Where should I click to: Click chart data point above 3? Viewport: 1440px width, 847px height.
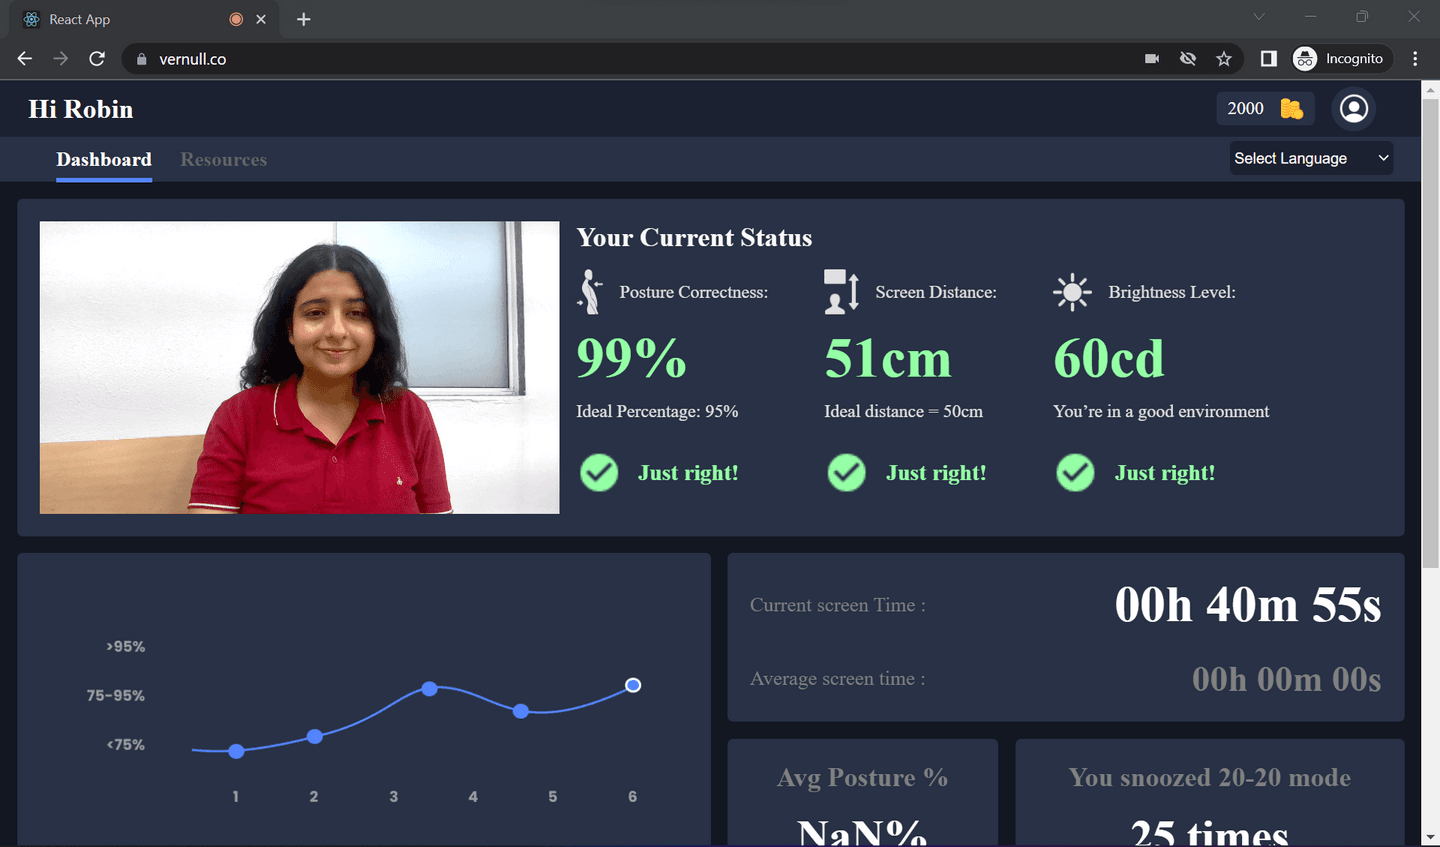429,688
